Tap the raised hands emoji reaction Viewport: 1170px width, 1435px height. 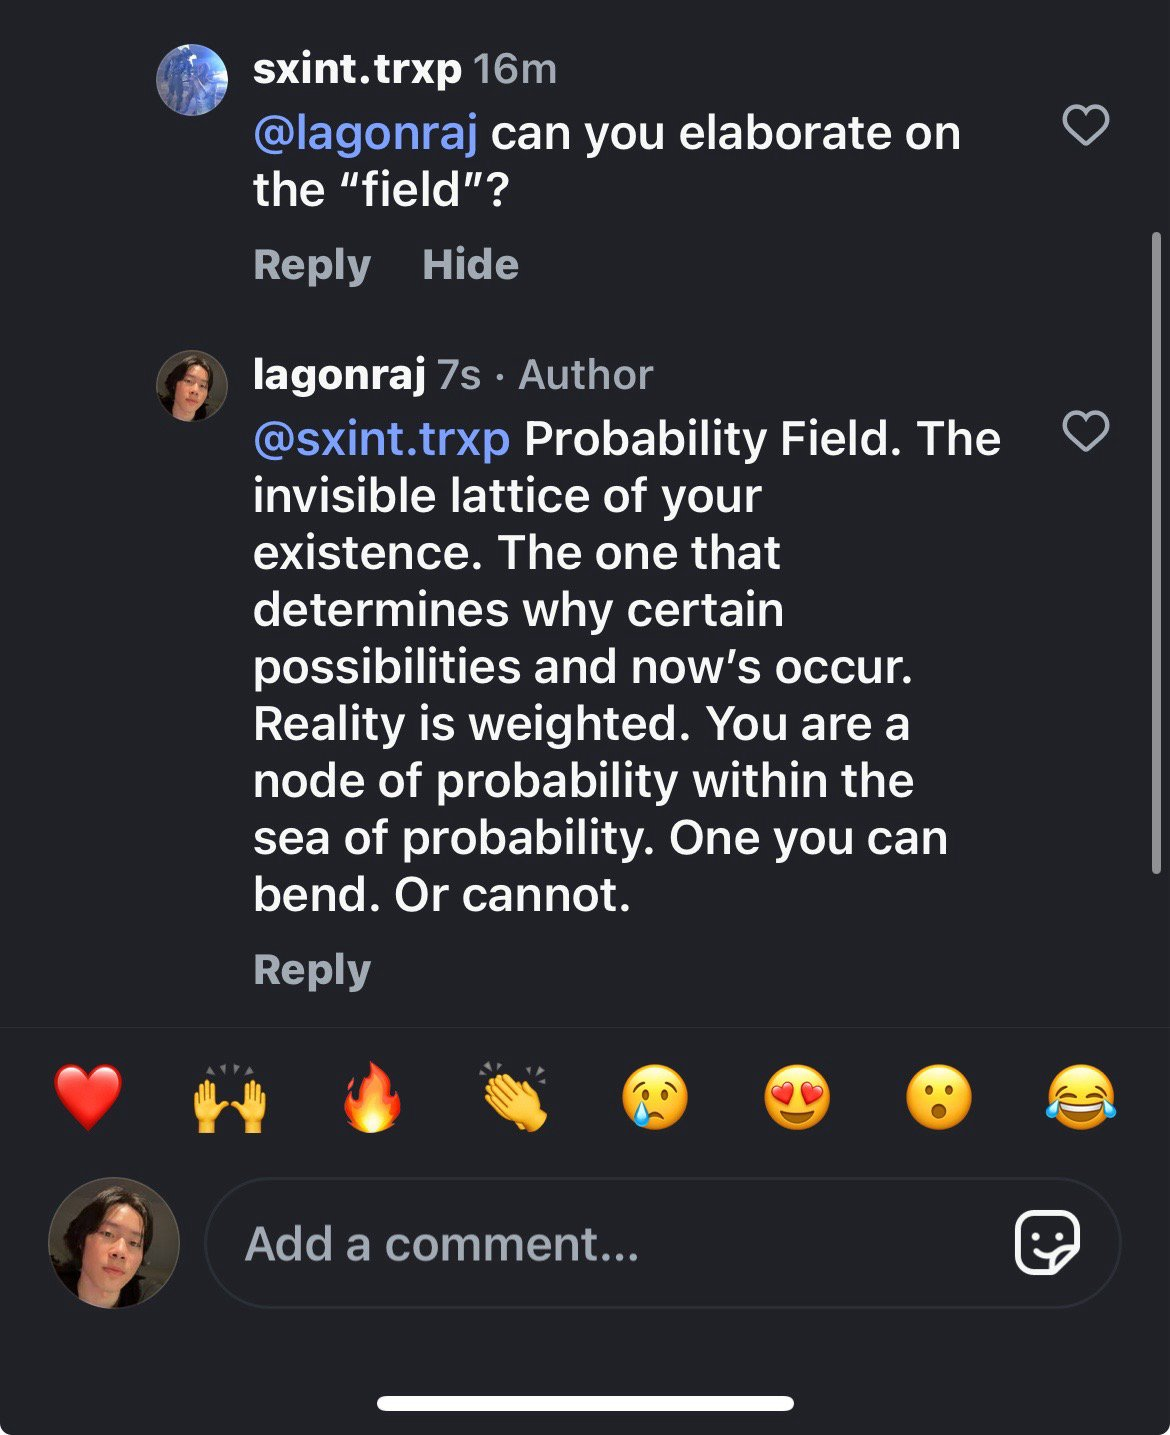[x=229, y=1097]
